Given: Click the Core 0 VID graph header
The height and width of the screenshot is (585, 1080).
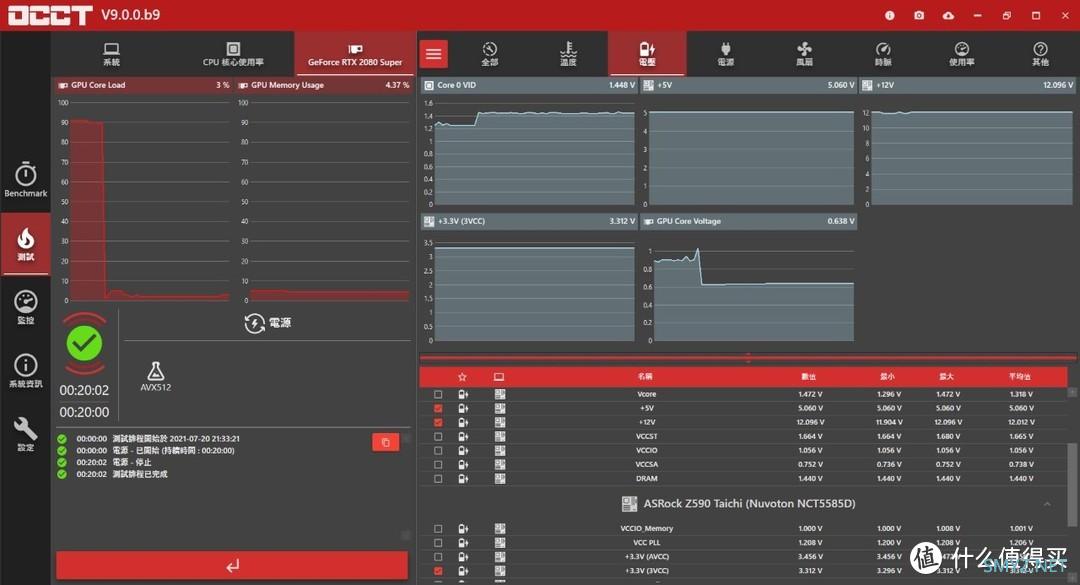Looking at the screenshot, I should pos(529,85).
